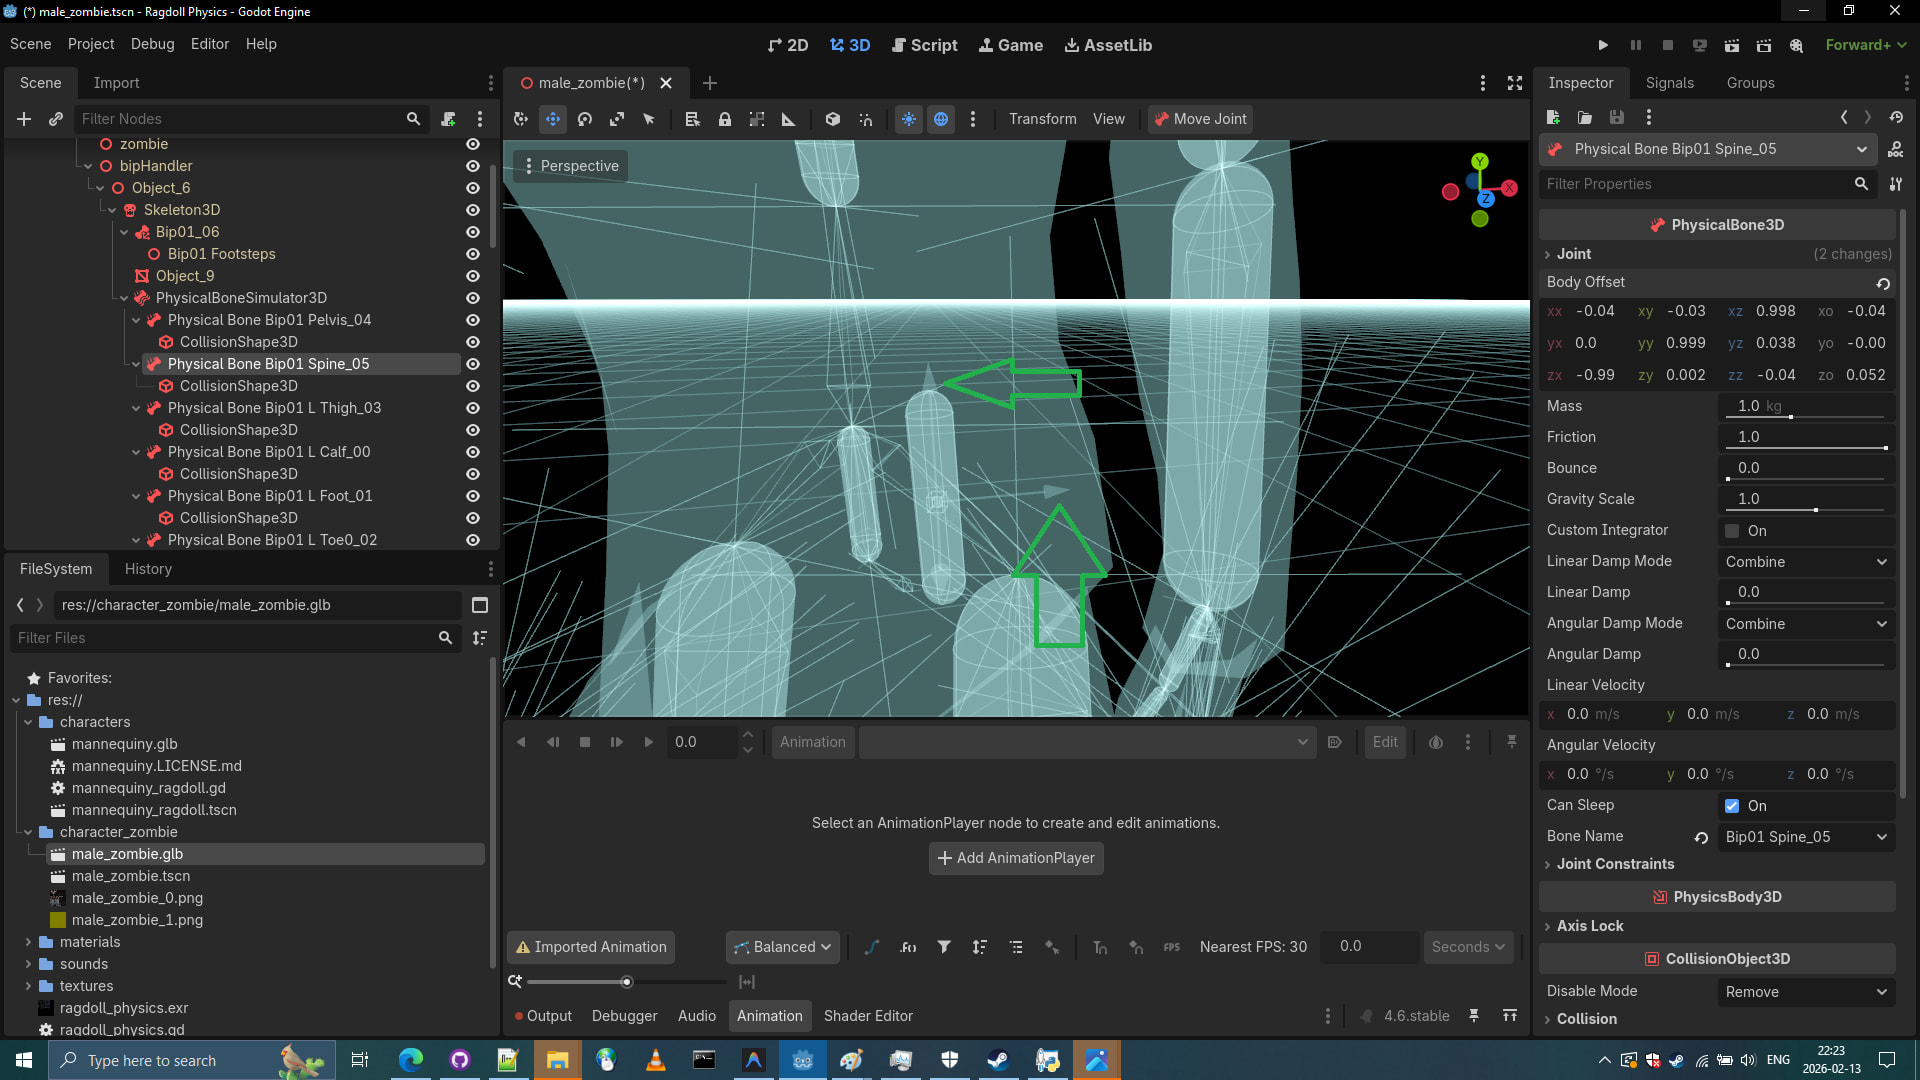Uncheck the Can Sleep checkbox
Screen dimensions: 1920x1080
pos(1732,806)
